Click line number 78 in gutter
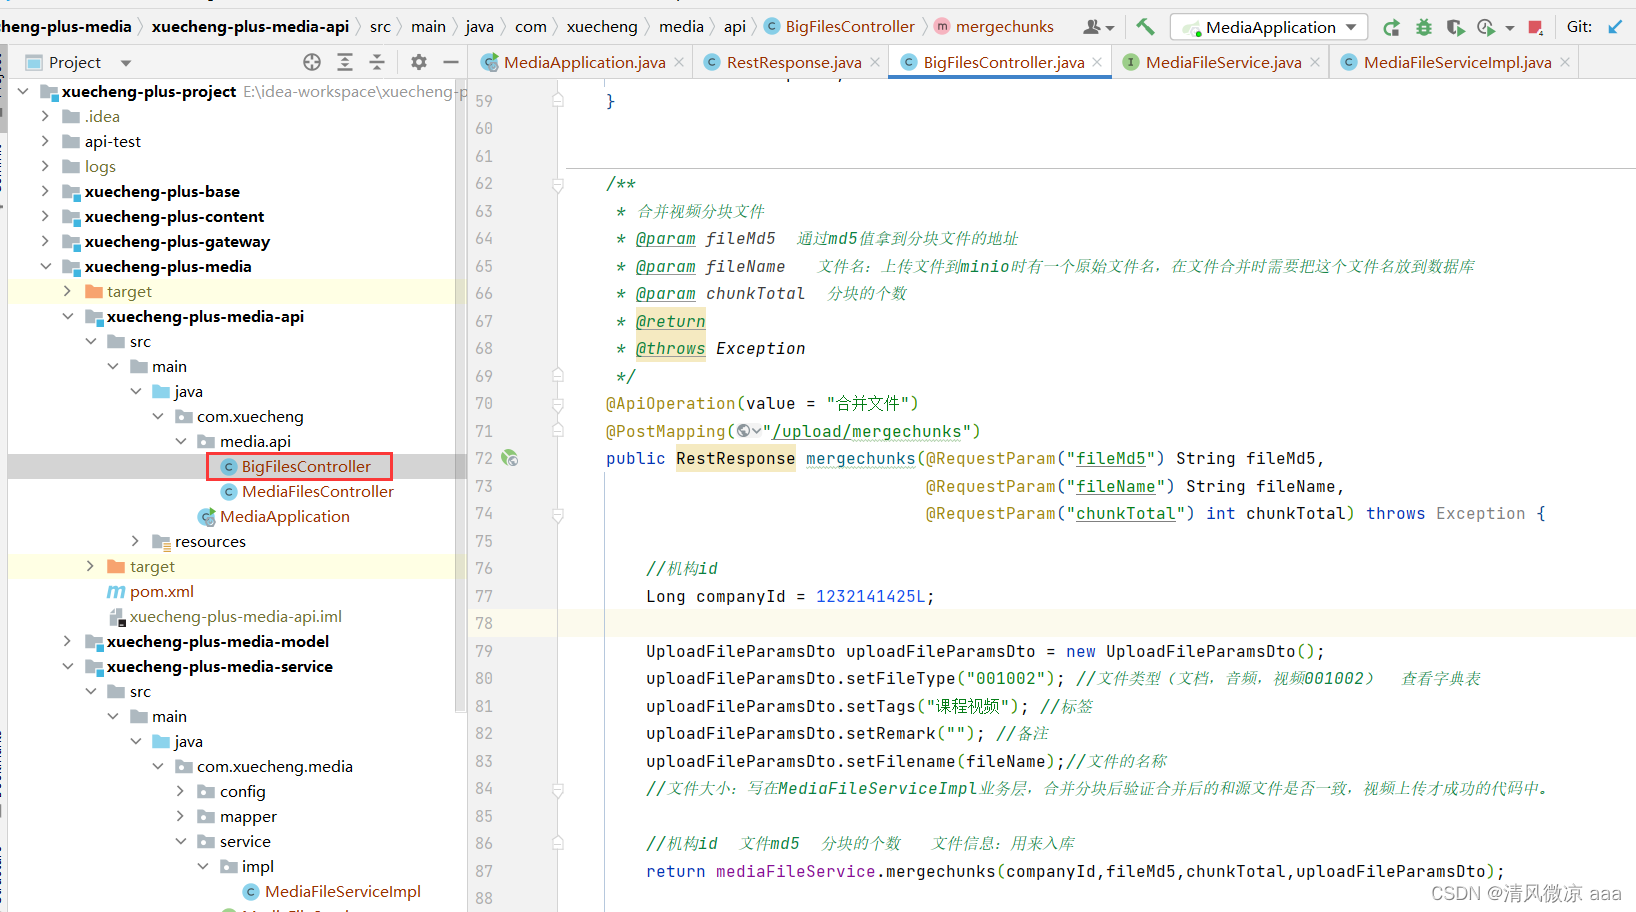Screen dimensions: 1636x912 coord(484,623)
